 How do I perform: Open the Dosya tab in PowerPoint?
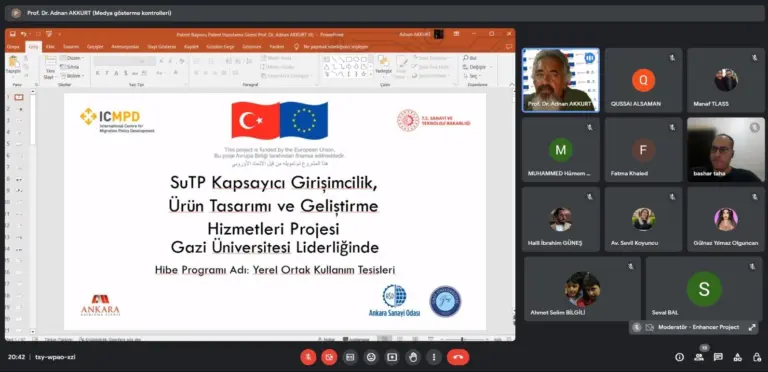pos(13,47)
